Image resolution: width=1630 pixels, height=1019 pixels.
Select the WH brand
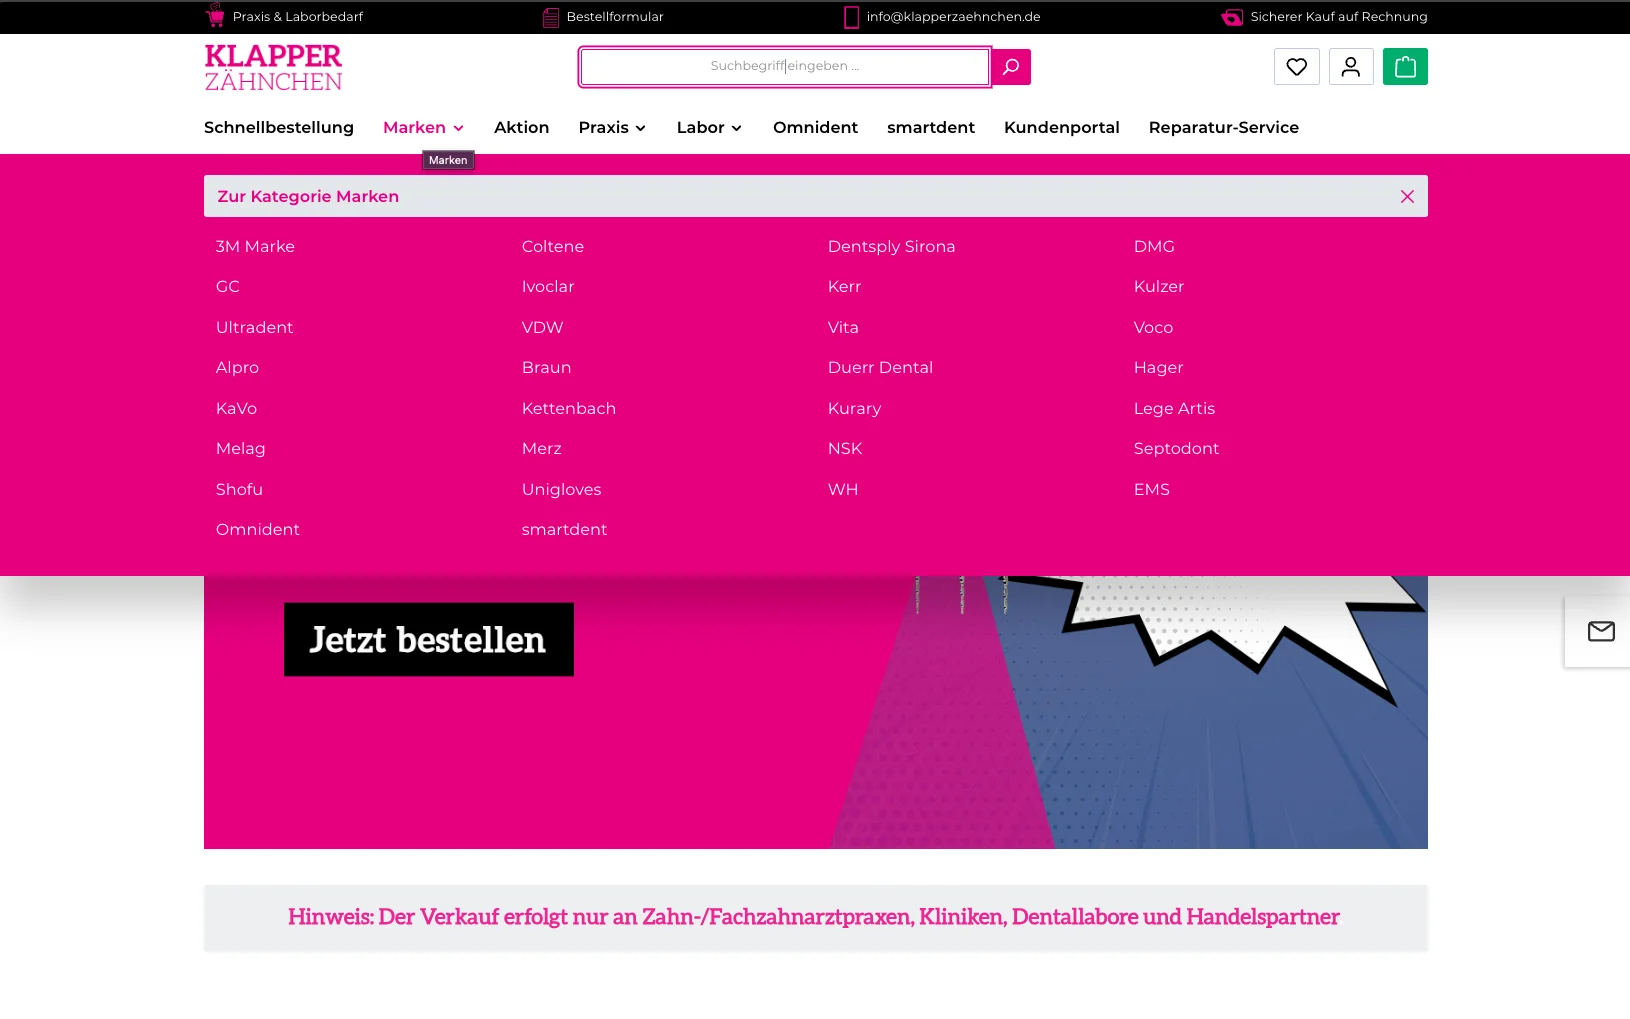(843, 489)
